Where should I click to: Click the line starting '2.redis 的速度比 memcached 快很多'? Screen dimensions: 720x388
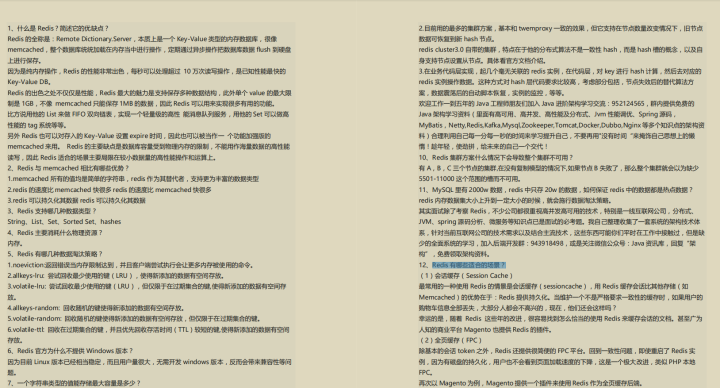click(x=109, y=189)
